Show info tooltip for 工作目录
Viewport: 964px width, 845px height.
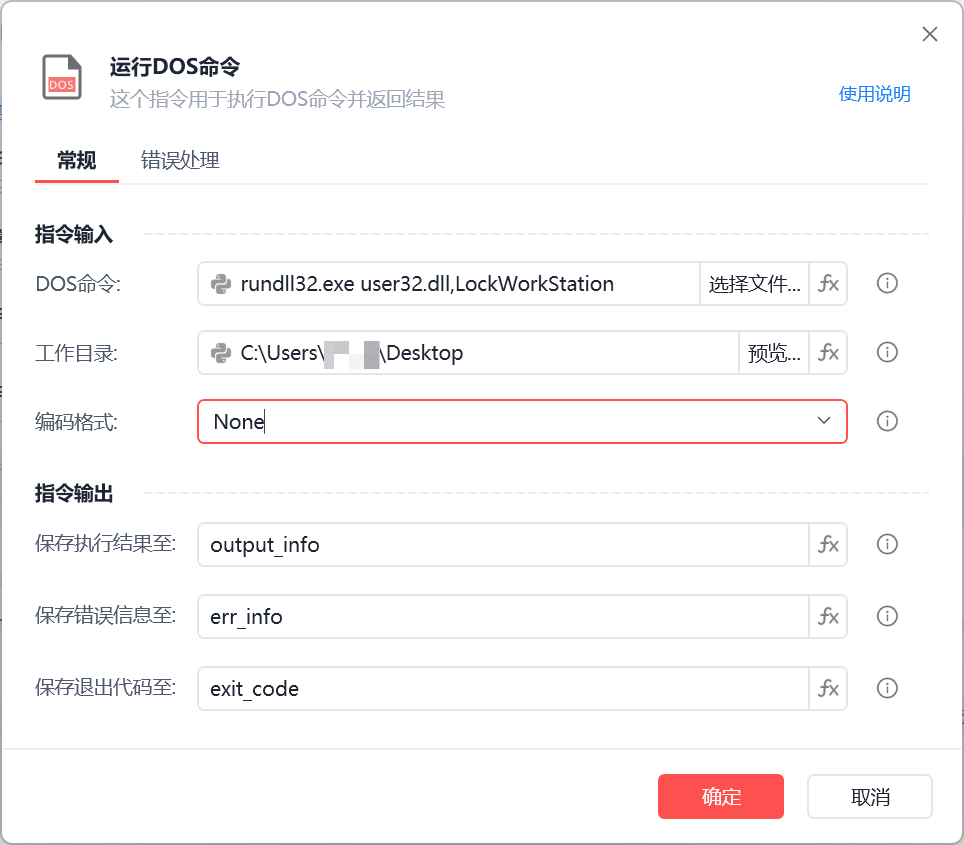coord(886,353)
